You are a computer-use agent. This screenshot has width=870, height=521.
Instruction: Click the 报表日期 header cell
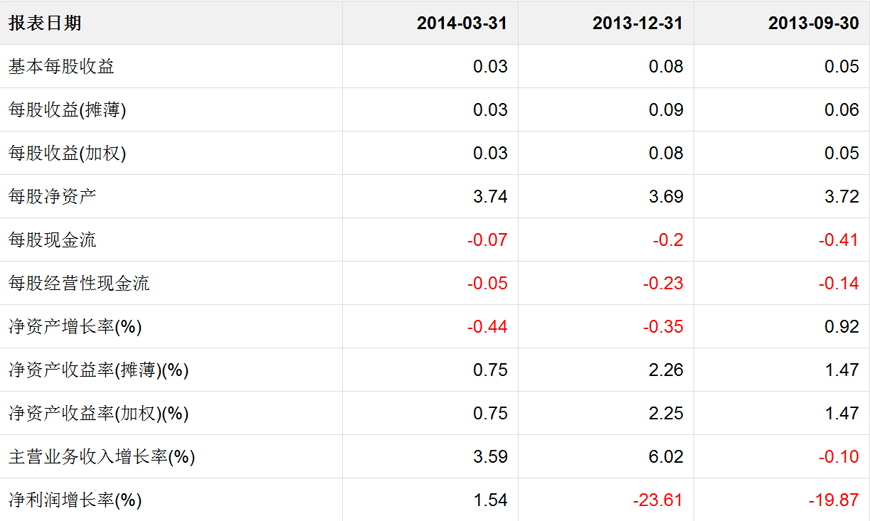point(46,23)
